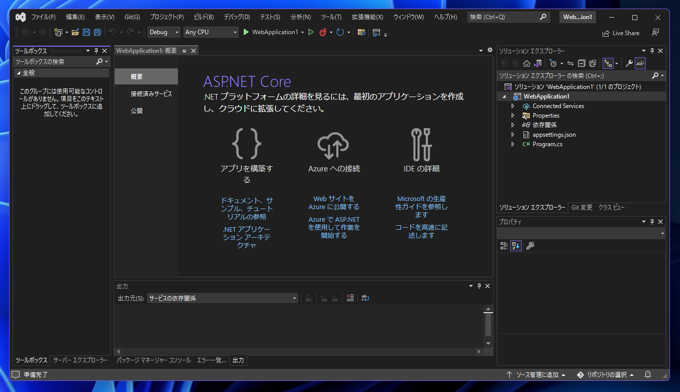Click Sync with Active Document arrows icon

pos(570,63)
